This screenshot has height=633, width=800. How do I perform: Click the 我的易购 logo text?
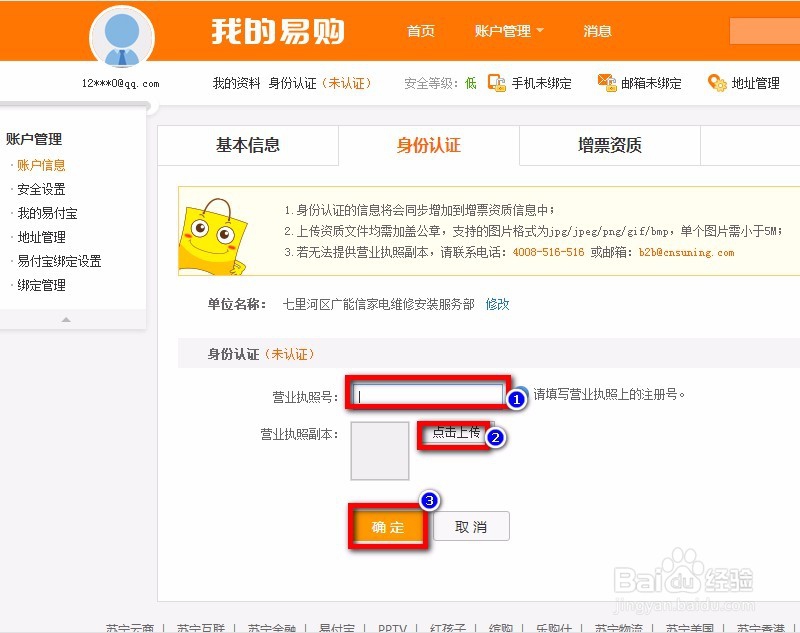point(278,32)
